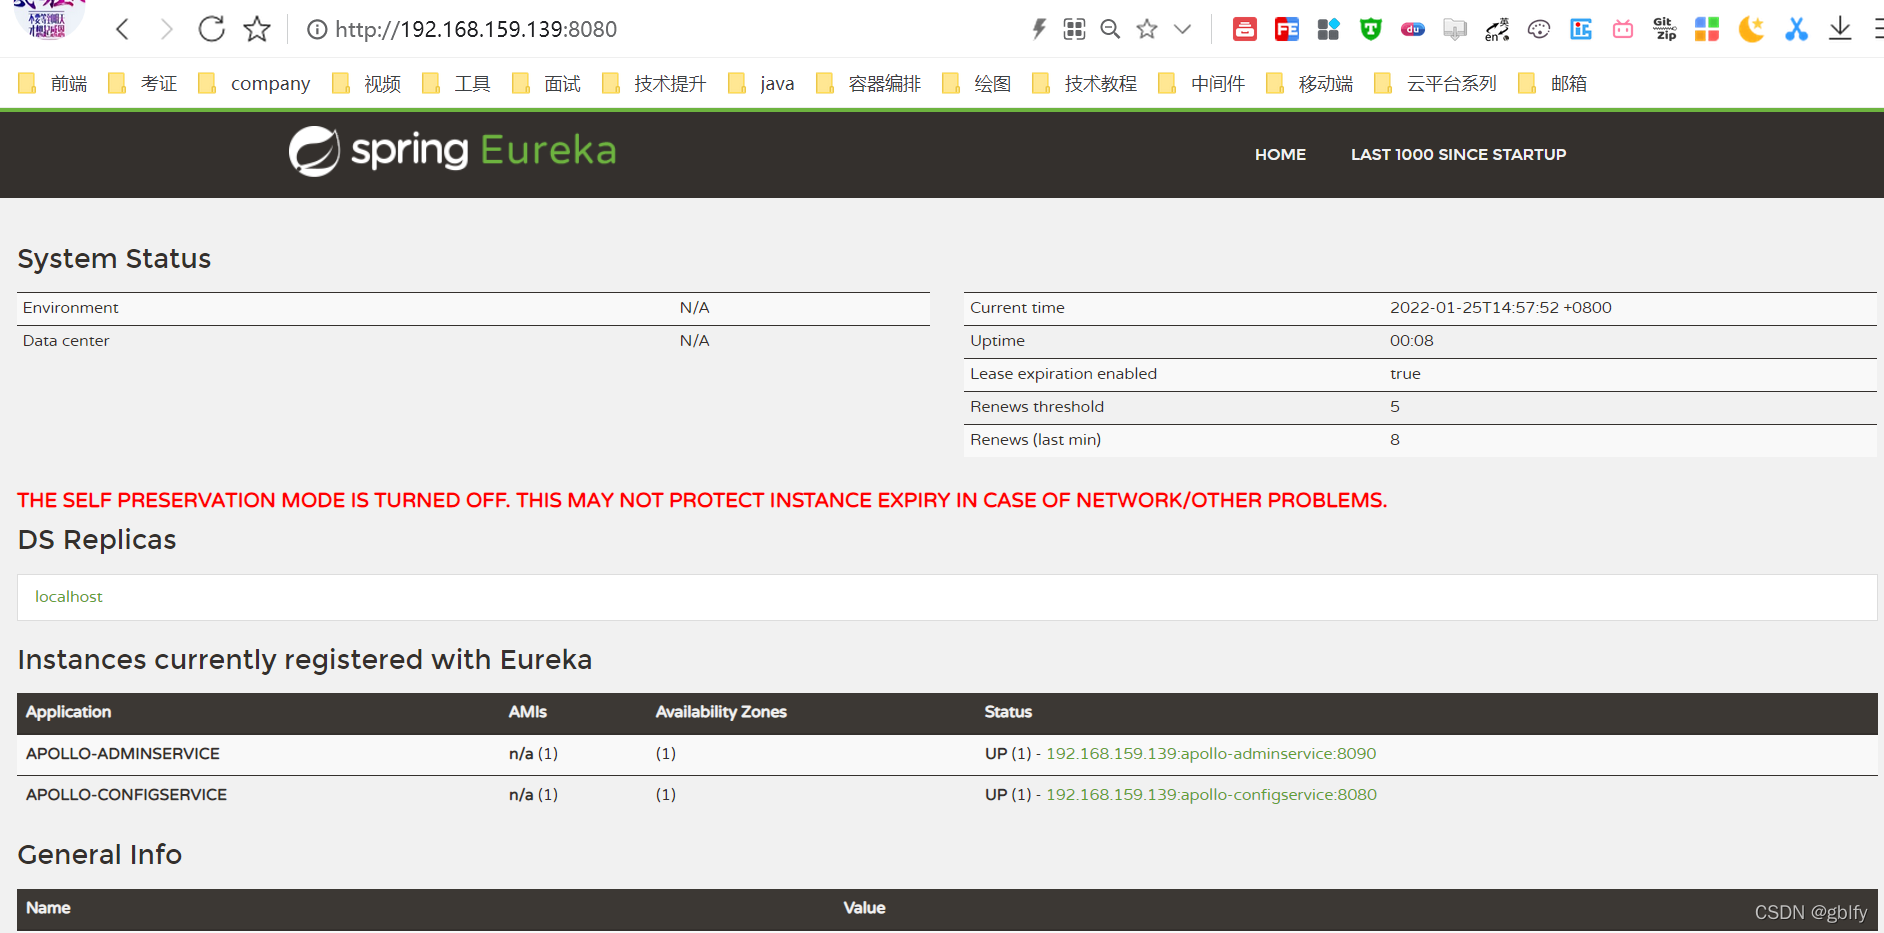
Task: Go back with the browser back arrow
Action: (122, 29)
